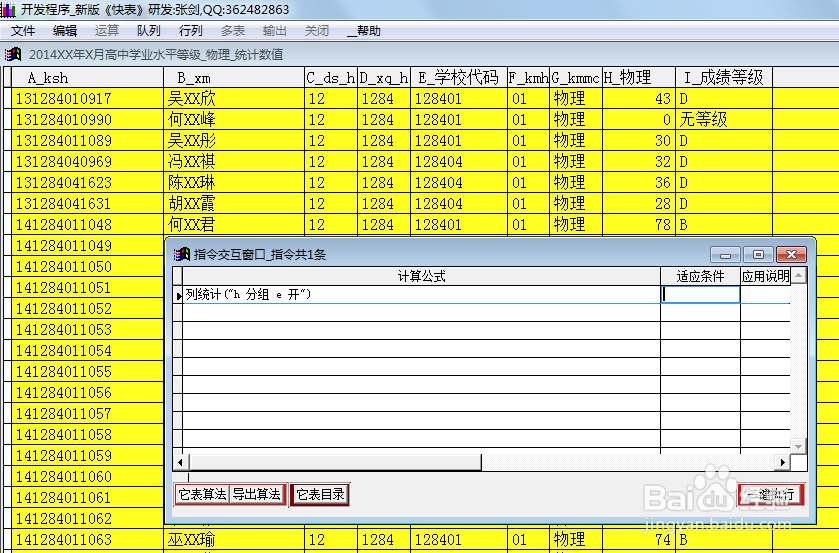
Task: Click the dialog horizontal scrollbar thumb
Action: [x=335, y=462]
